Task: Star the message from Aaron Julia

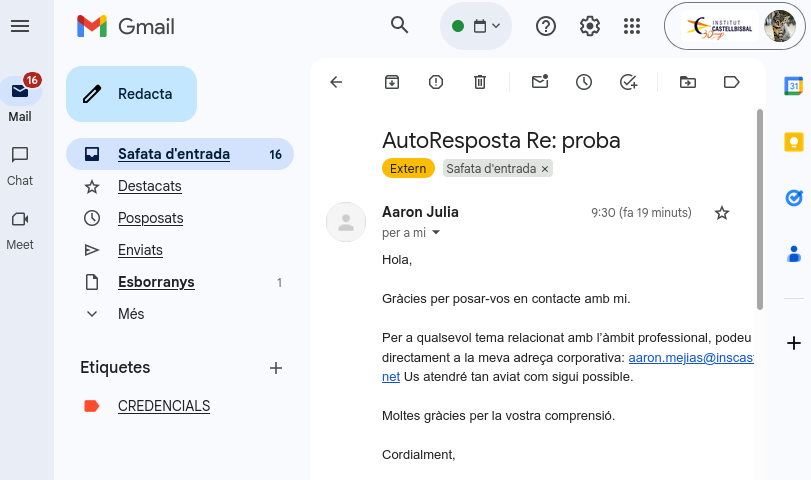Action: click(722, 213)
